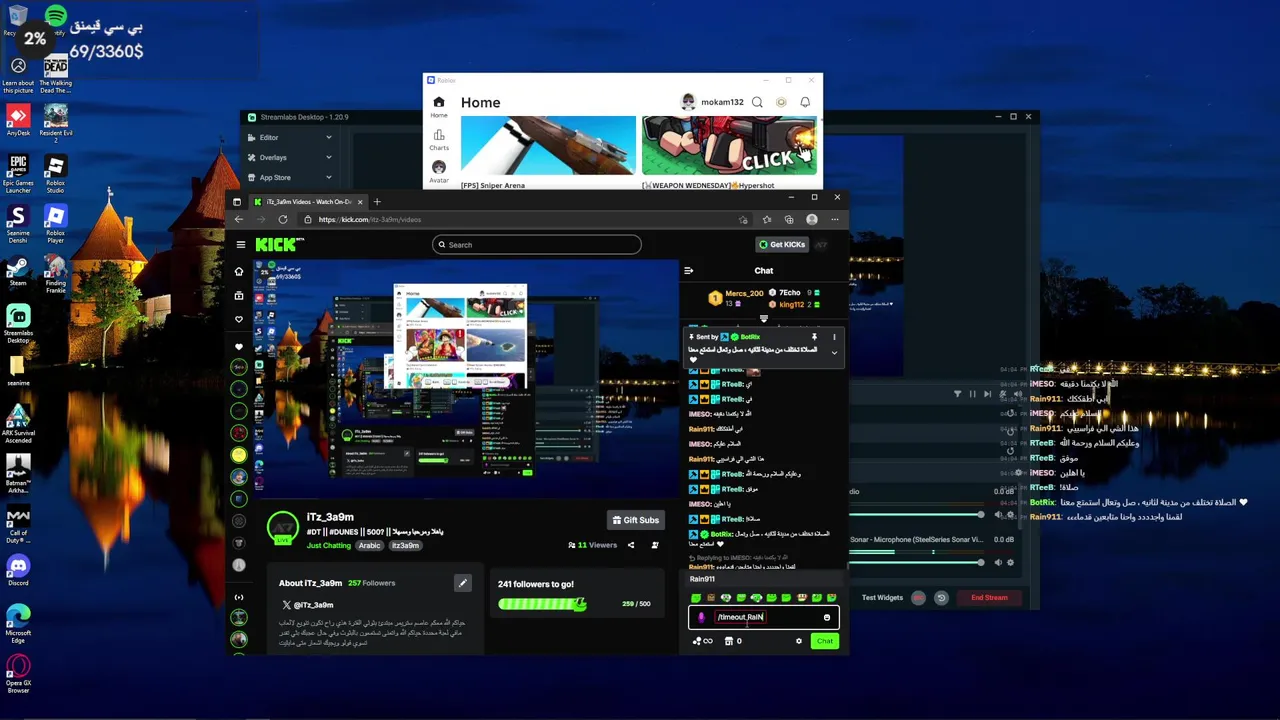Click Test Widgets in Streamlabs

click(x=882, y=598)
